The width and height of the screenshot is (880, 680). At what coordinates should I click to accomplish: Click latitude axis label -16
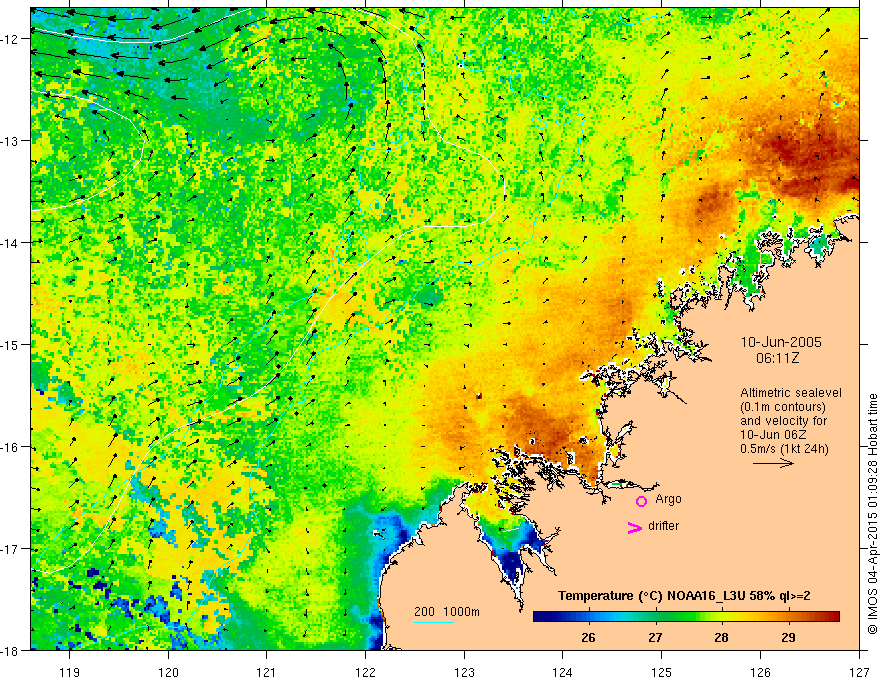pyautogui.click(x=12, y=447)
